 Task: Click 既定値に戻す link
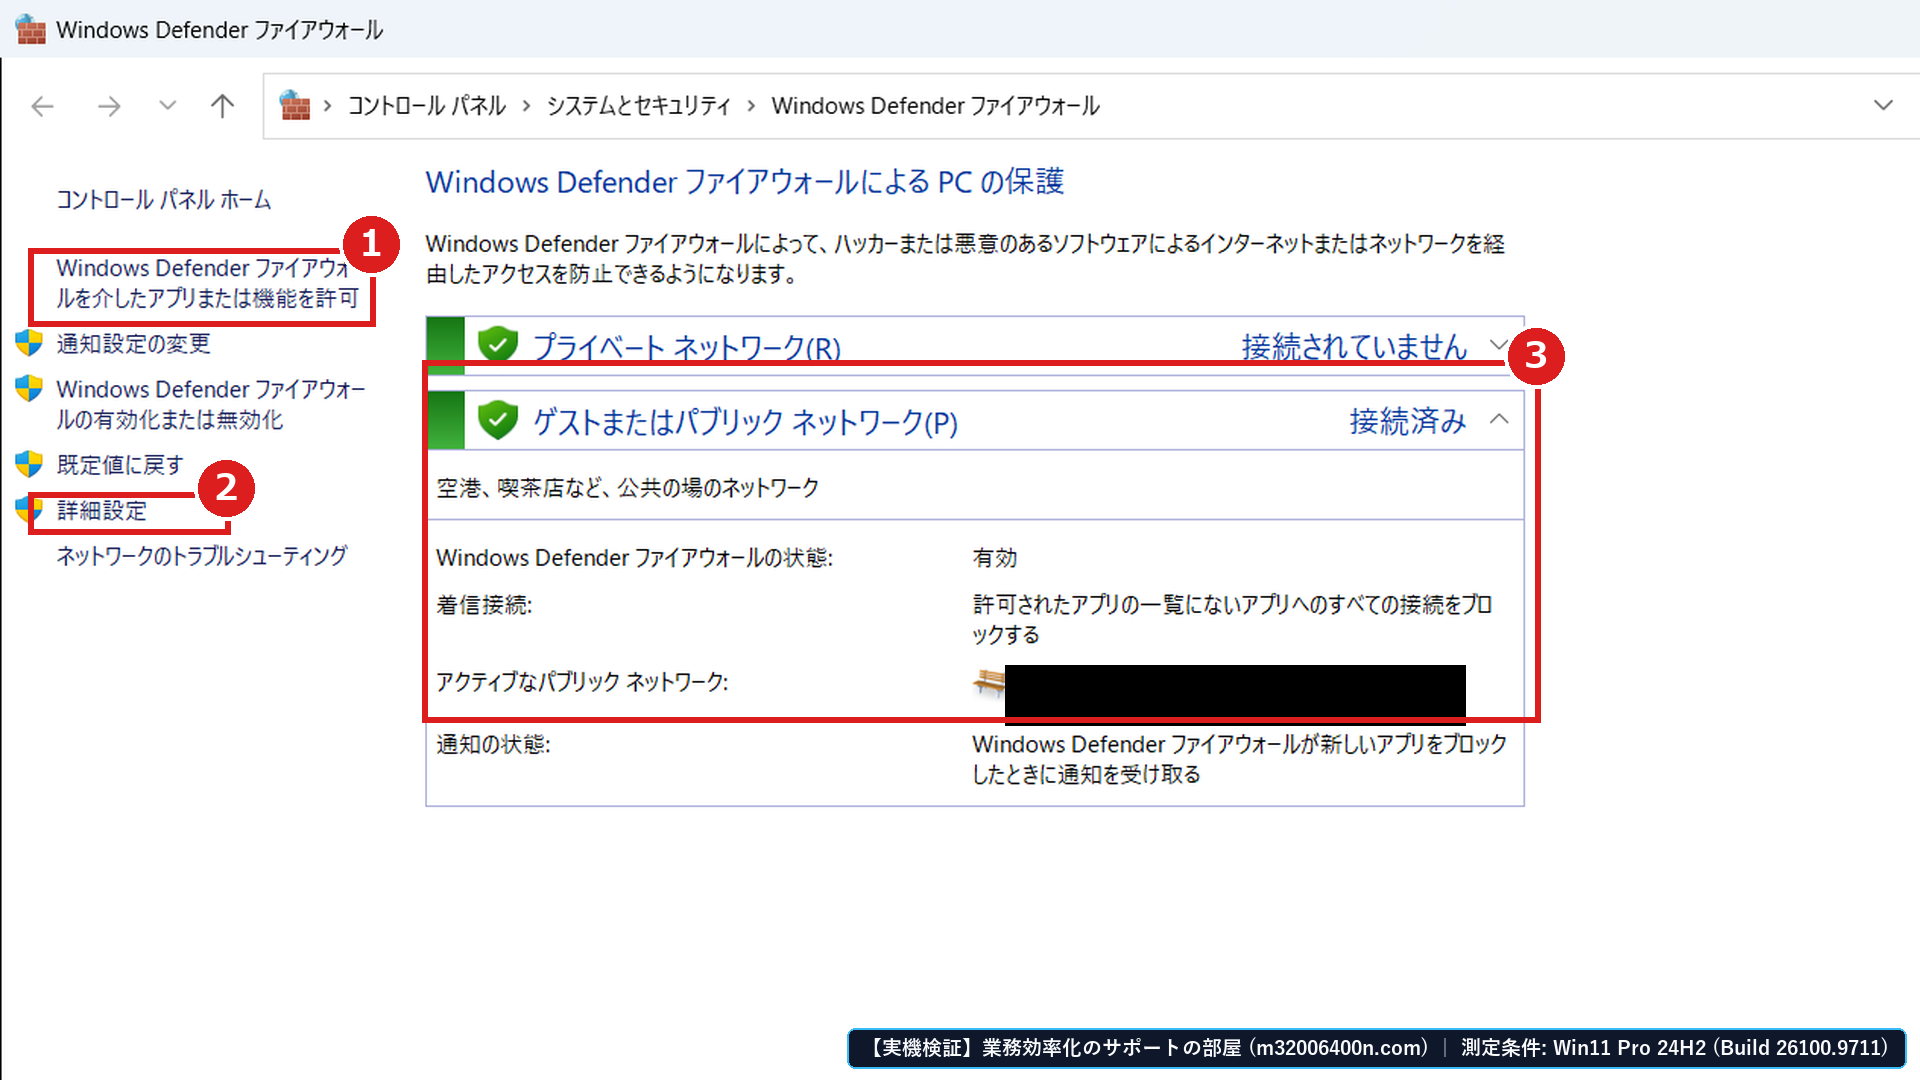click(120, 465)
